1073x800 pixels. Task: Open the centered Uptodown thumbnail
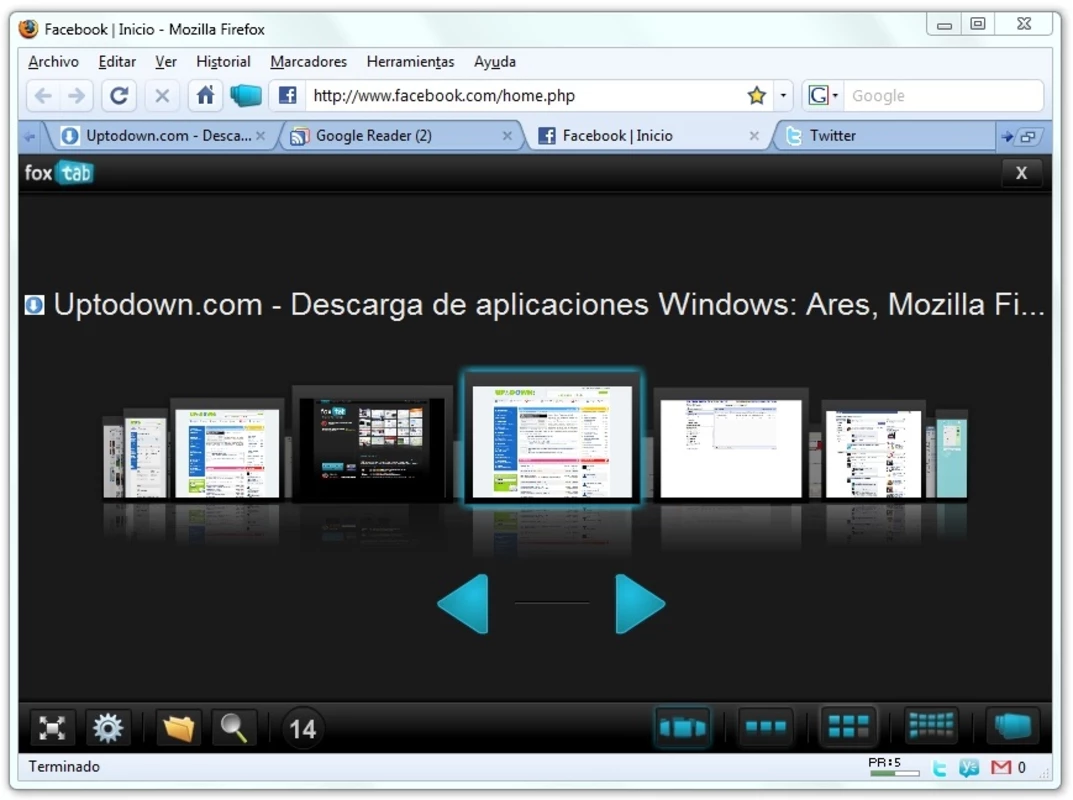(552, 437)
